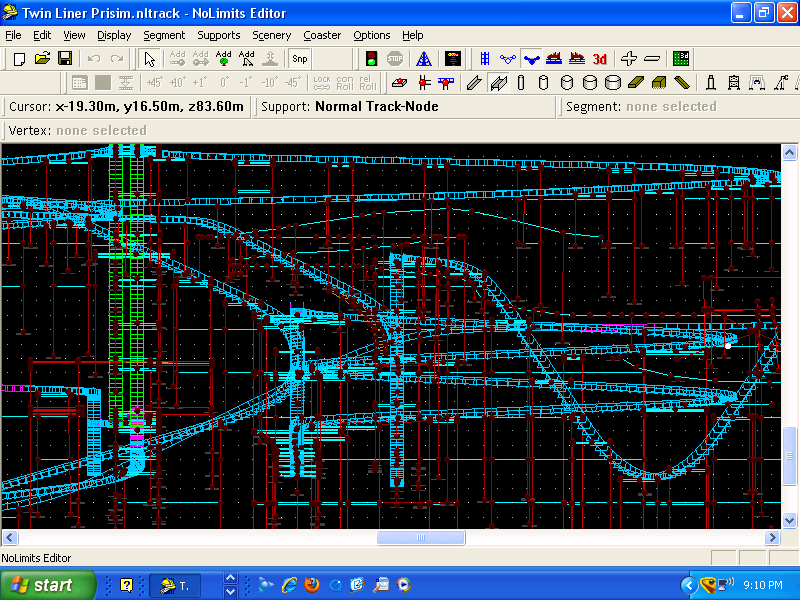800x600 pixels.
Task: Launch Windows Media Player from quick launch
Action: 404,585
